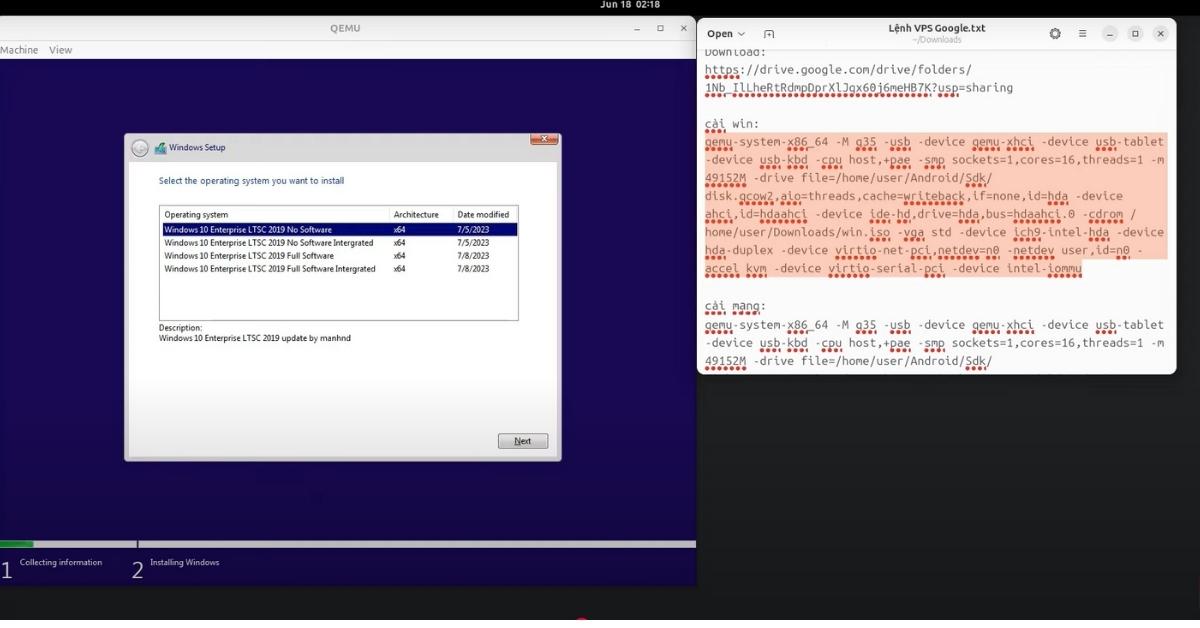This screenshot has height=628, width=1200.
Task: Click the 'Installing Windows' step label
Action: (x=185, y=563)
